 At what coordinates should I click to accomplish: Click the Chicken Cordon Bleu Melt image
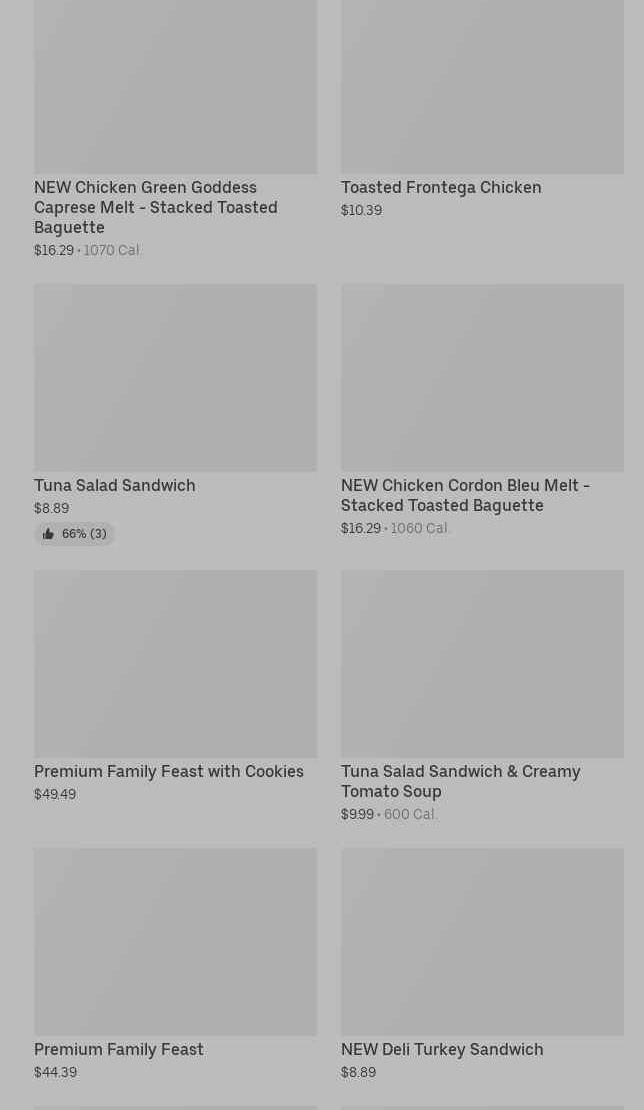(482, 377)
